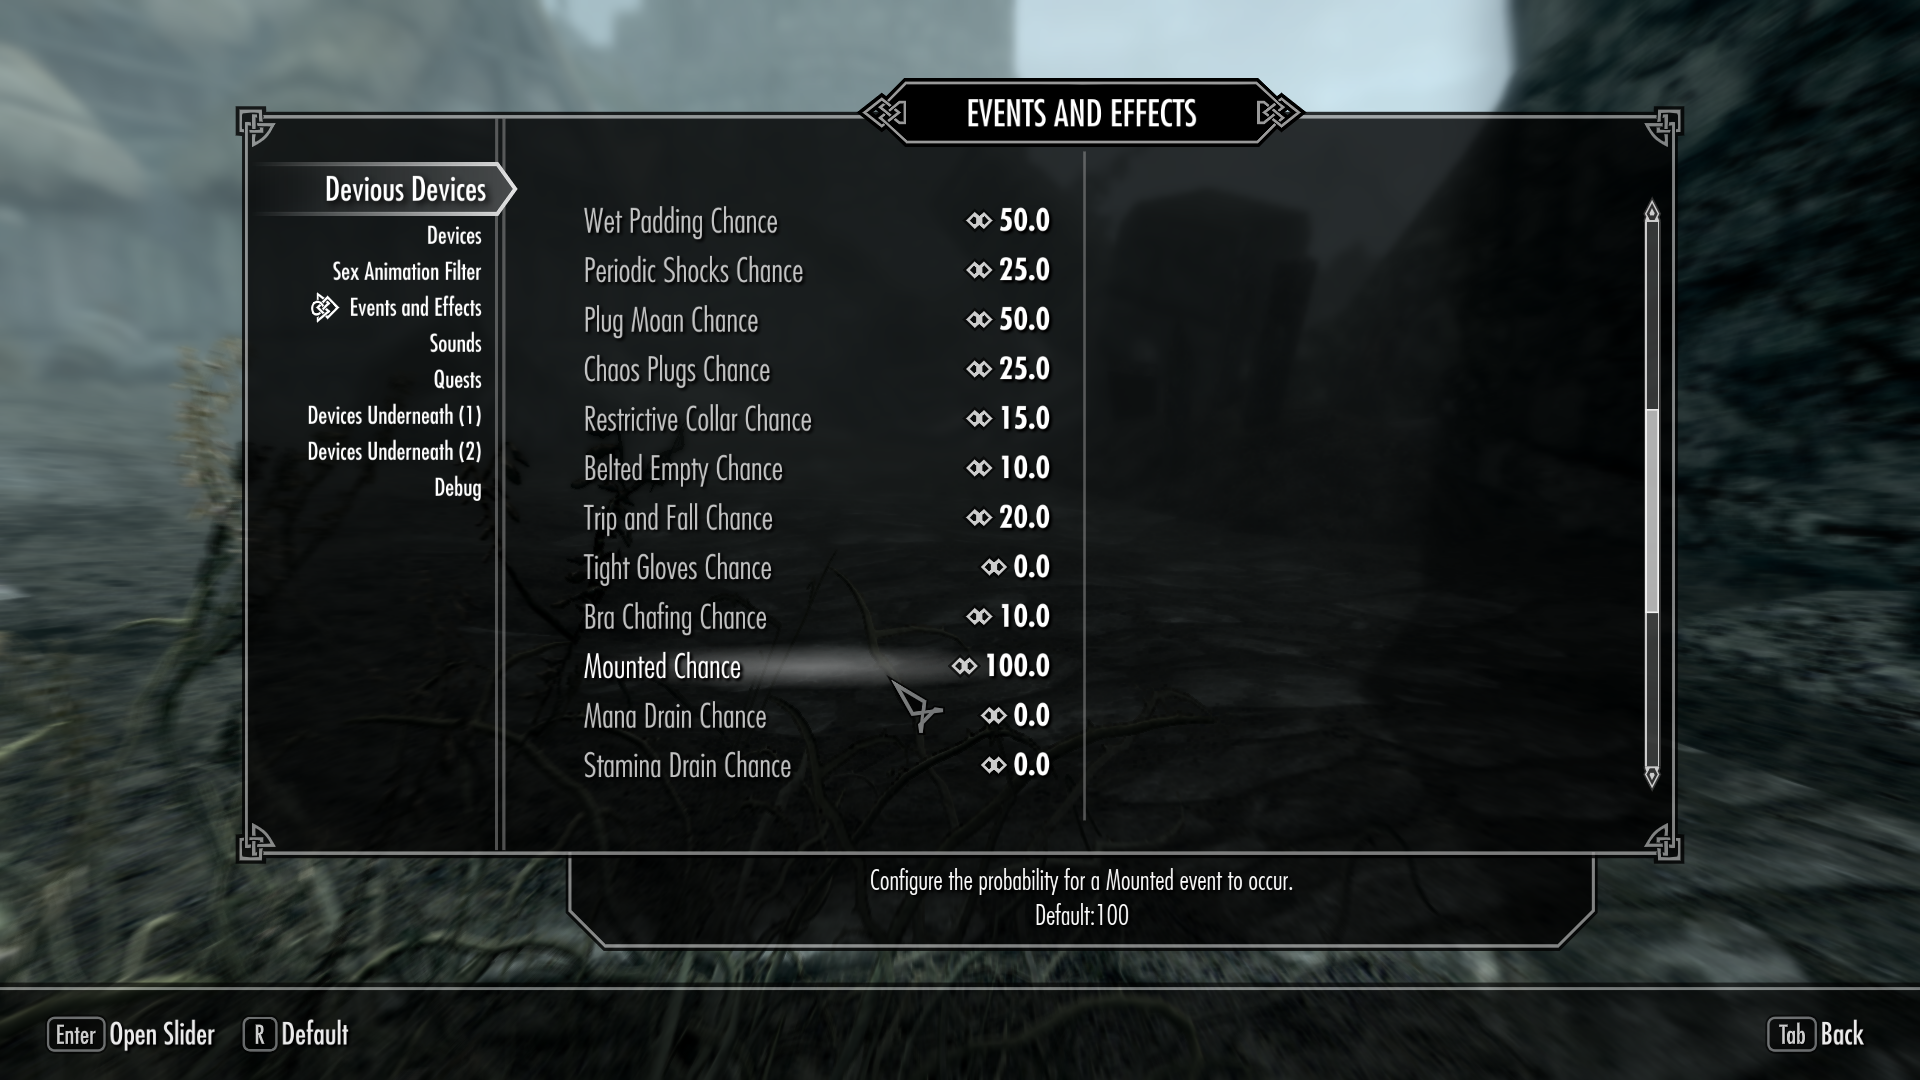1920x1080 pixels.
Task: Click the Sounds menu icon
Action: 456,343
